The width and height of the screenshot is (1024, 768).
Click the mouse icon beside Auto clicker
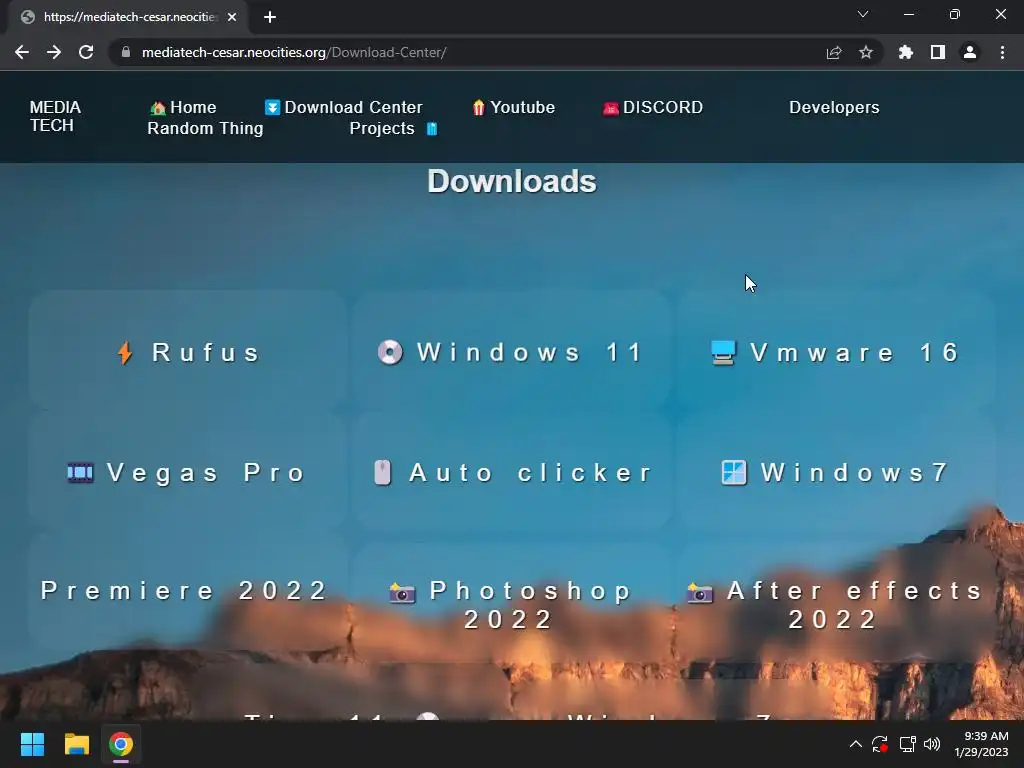point(383,472)
